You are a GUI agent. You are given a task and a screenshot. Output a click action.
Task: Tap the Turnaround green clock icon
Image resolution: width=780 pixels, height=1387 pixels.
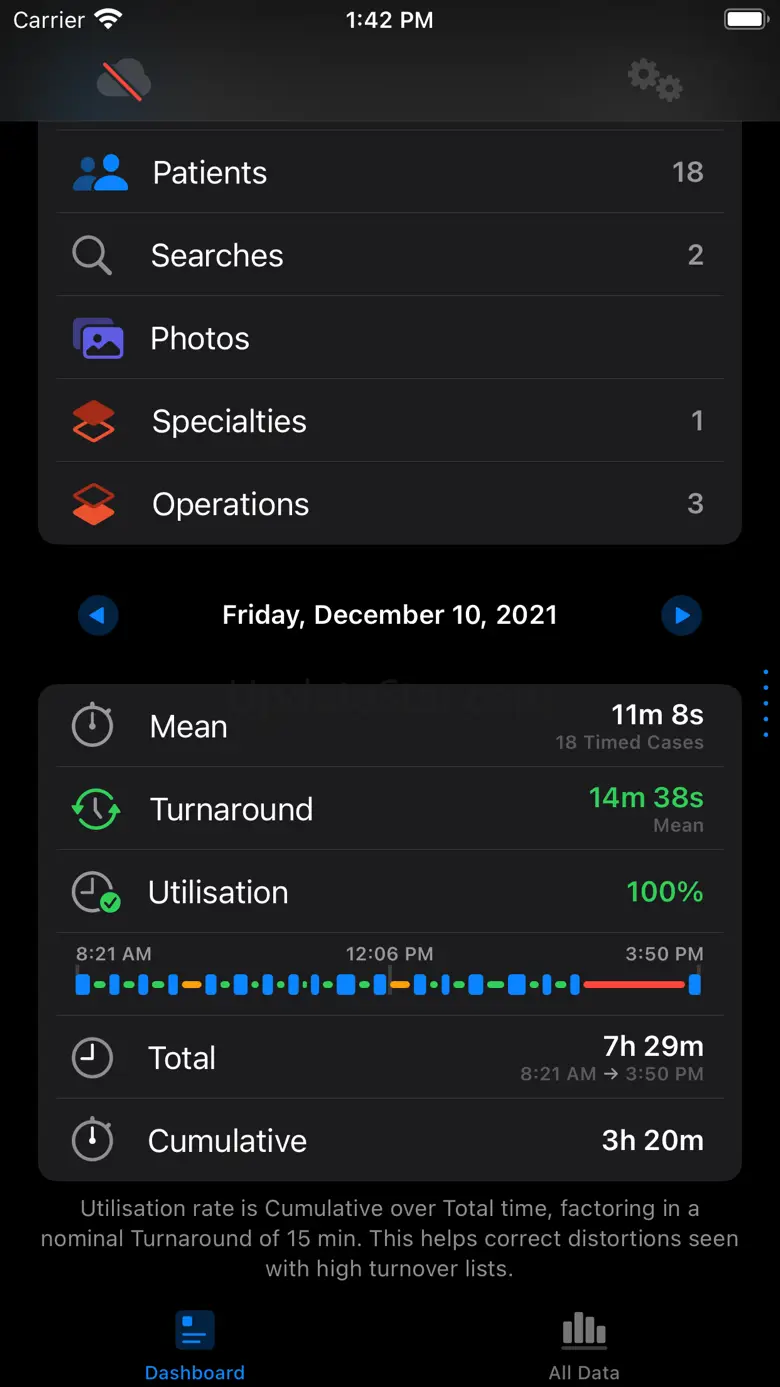click(95, 809)
